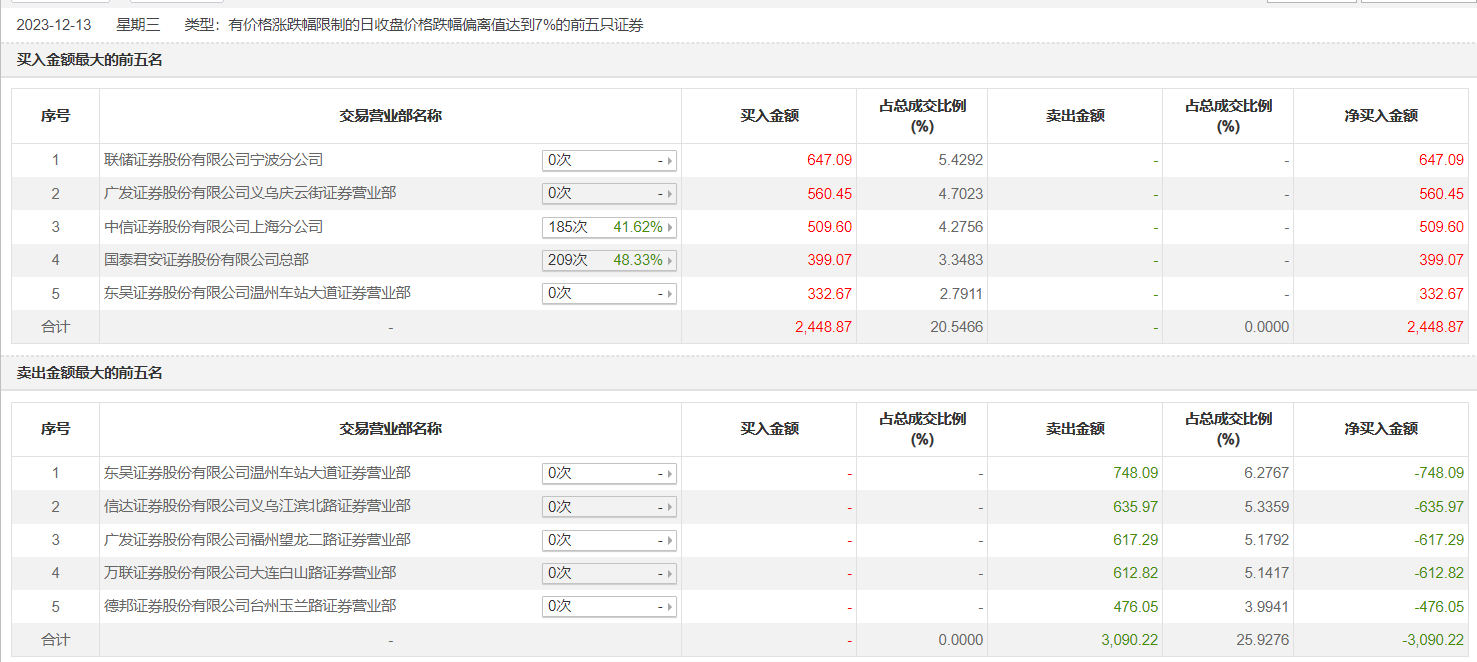This screenshot has width=1477, height=662.
Task: Click the arrow beside 广发证券福州望龙二路营业部
Action: (669, 540)
